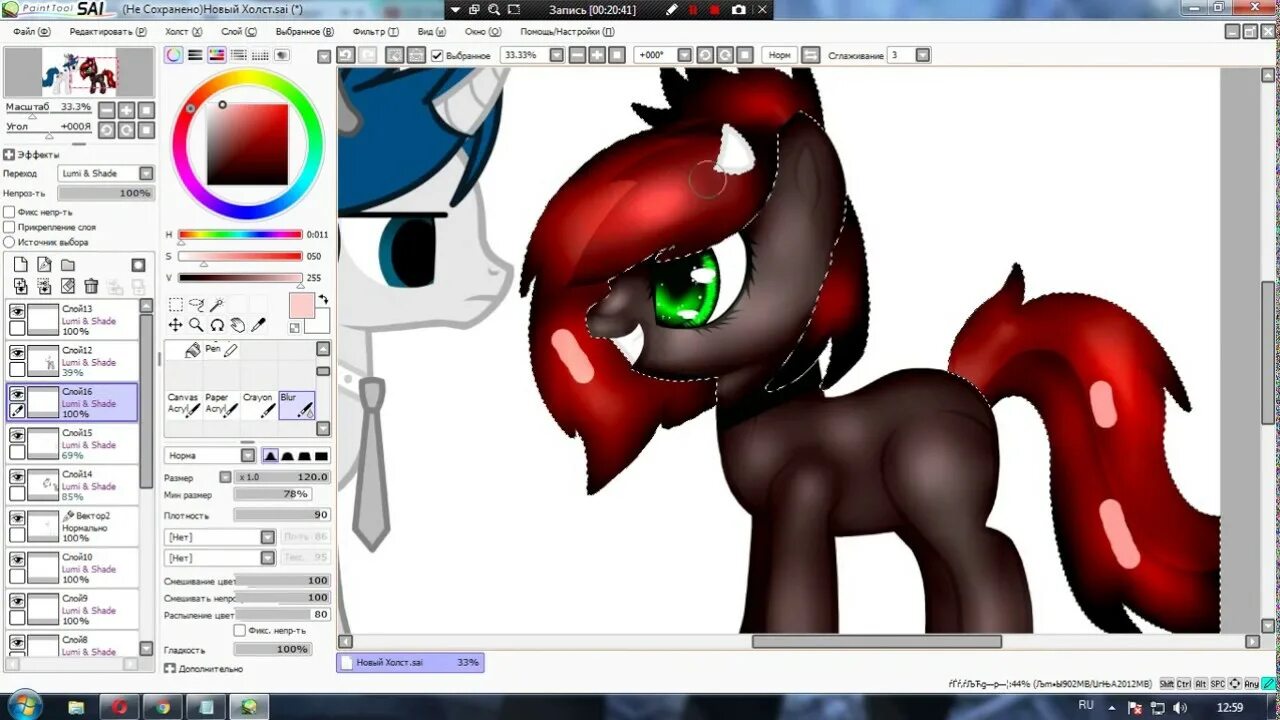1280x720 pixels.
Task: Hide layer Вектор2
Action: click(17, 518)
